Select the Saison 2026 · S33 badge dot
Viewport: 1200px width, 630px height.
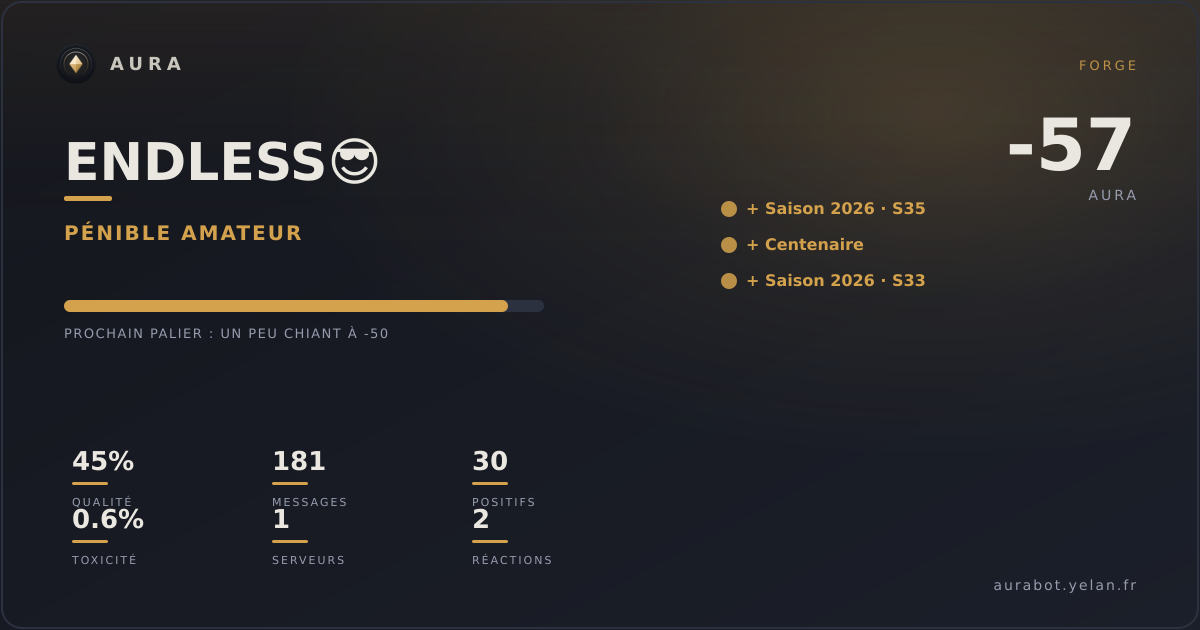(729, 281)
